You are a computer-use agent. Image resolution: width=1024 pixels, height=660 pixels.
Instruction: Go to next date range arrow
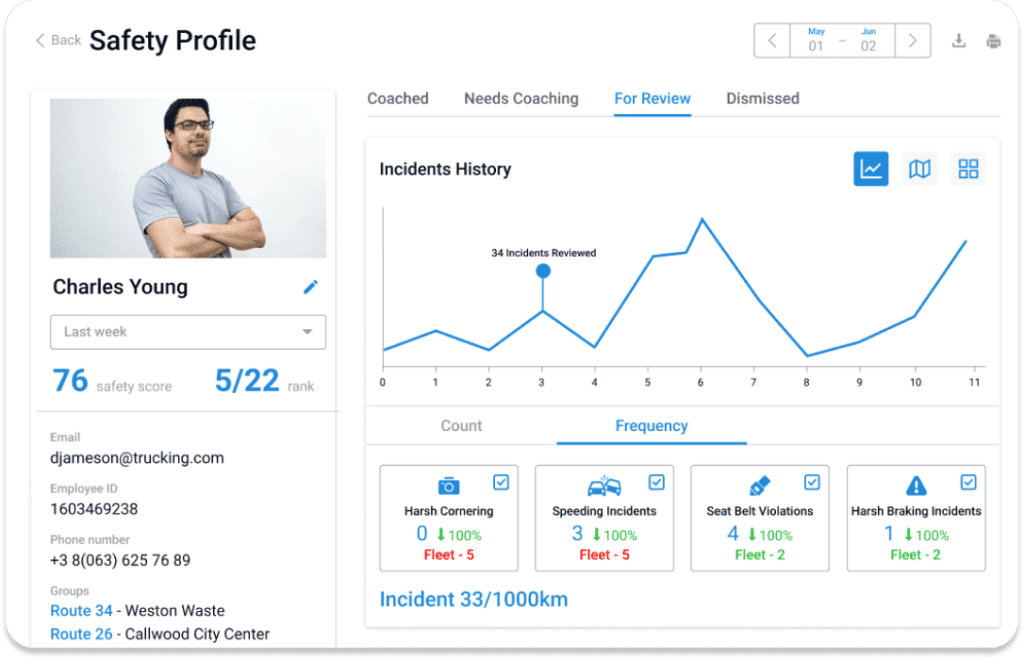coord(912,40)
